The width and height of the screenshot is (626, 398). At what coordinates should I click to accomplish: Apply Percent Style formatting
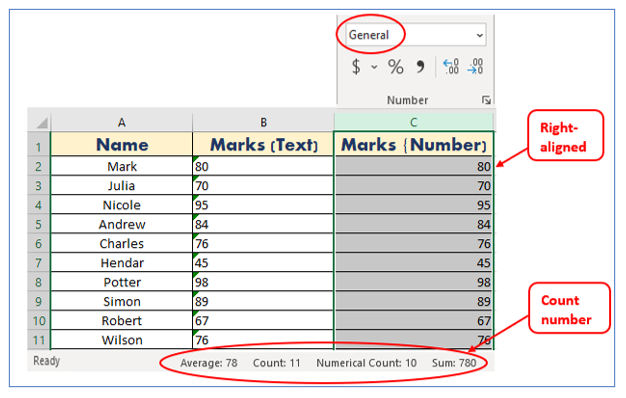396,67
